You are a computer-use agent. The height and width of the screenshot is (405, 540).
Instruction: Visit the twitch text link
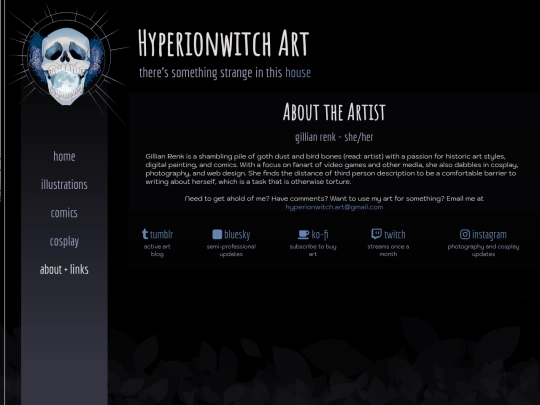395,235
